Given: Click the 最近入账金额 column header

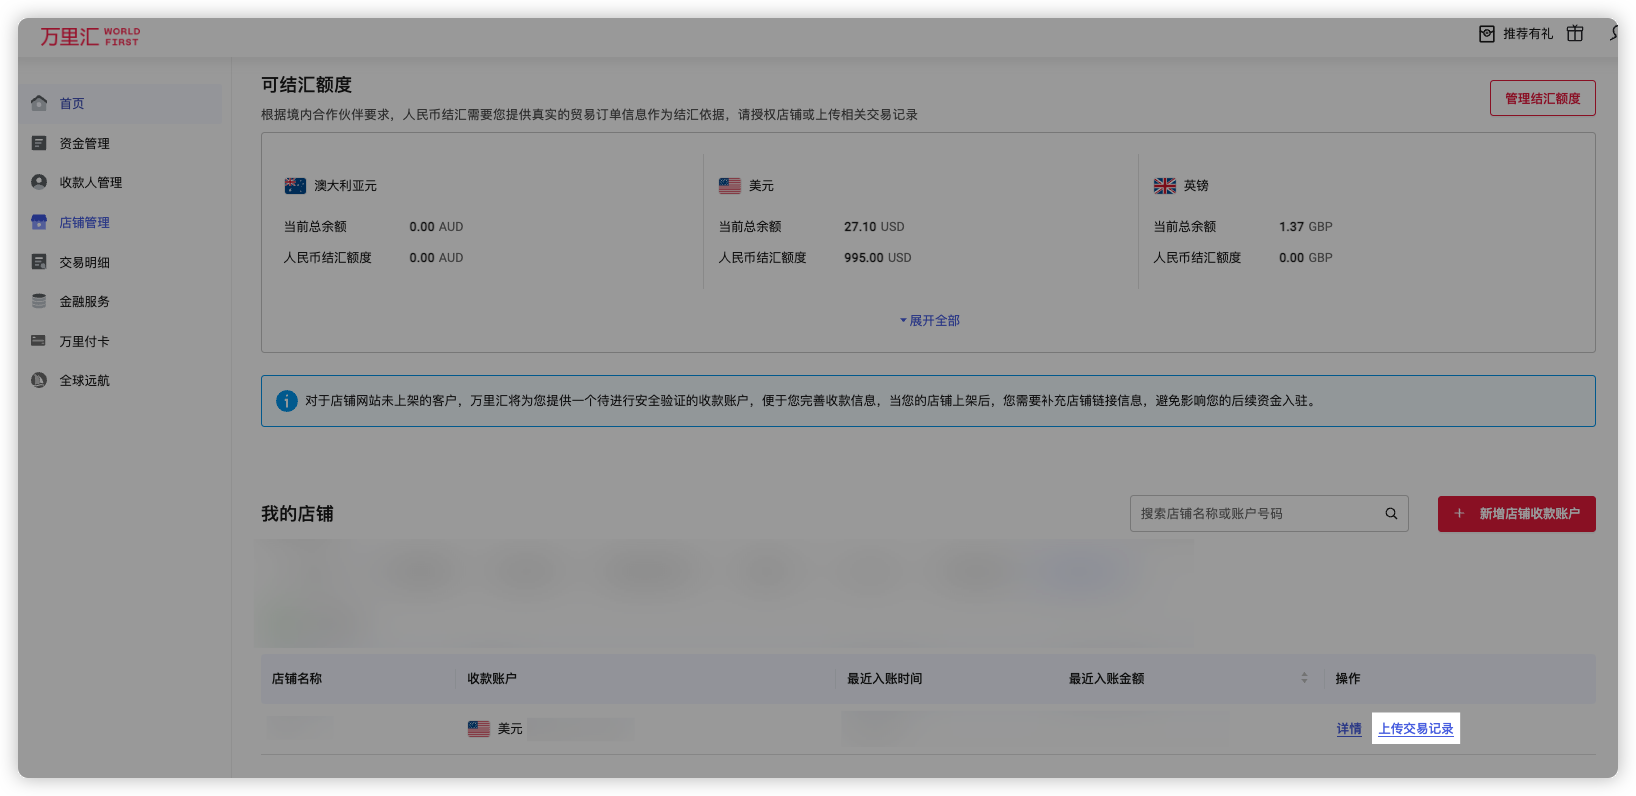Looking at the screenshot, I should pos(1107,678).
